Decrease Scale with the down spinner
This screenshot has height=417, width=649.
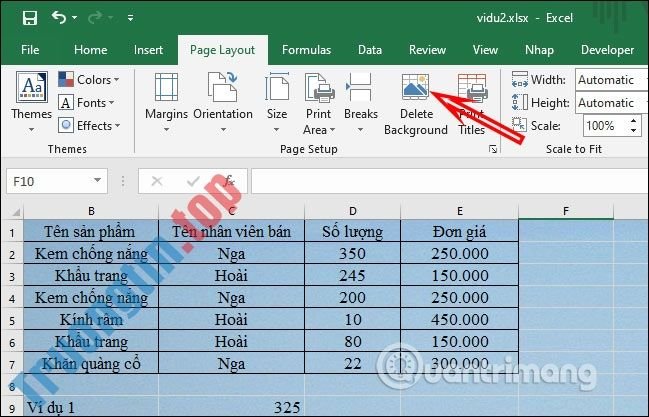tap(634, 130)
